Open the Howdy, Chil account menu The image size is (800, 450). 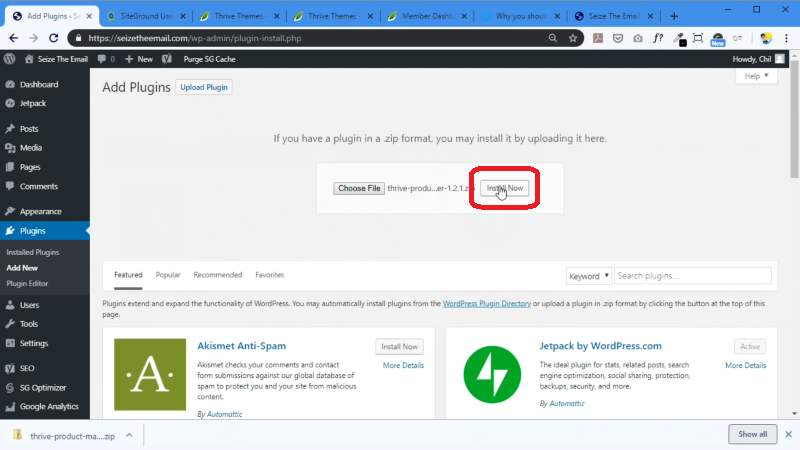(x=758, y=59)
